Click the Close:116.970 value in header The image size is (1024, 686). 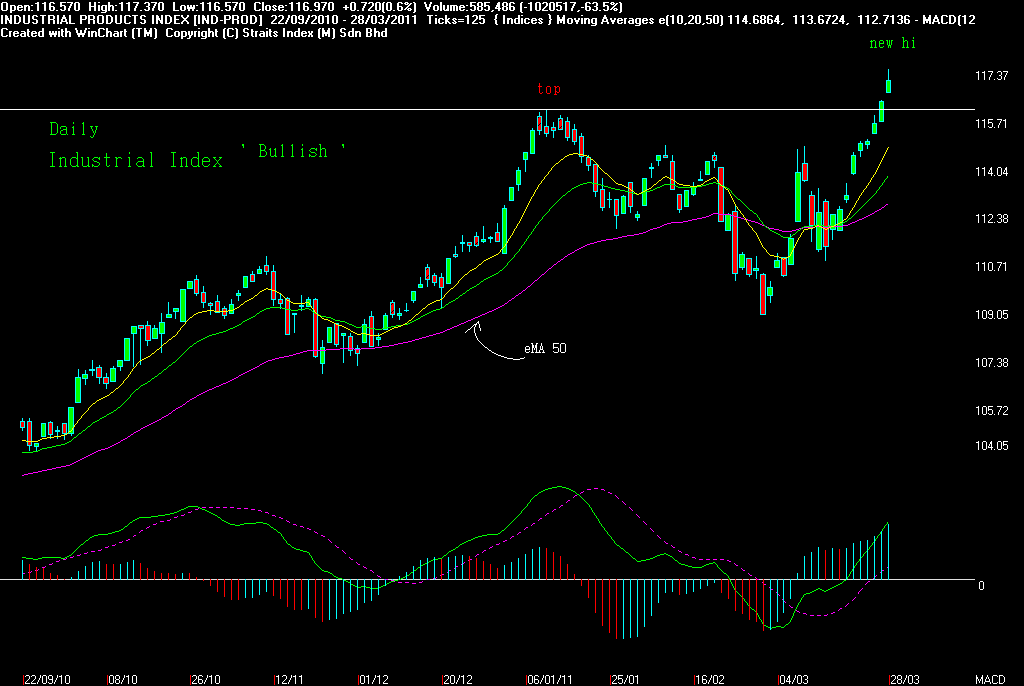click(x=293, y=7)
